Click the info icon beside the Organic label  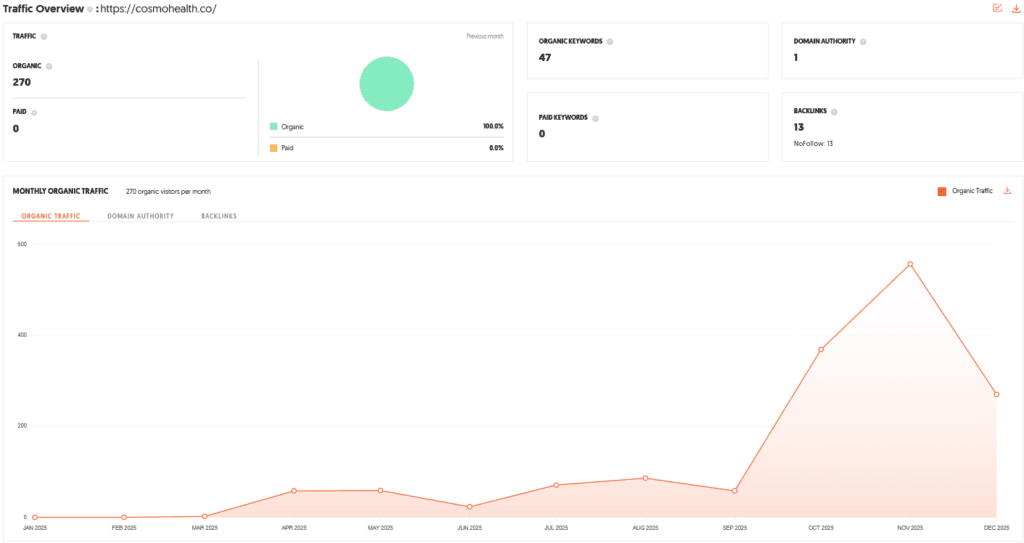tap(49, 66)
